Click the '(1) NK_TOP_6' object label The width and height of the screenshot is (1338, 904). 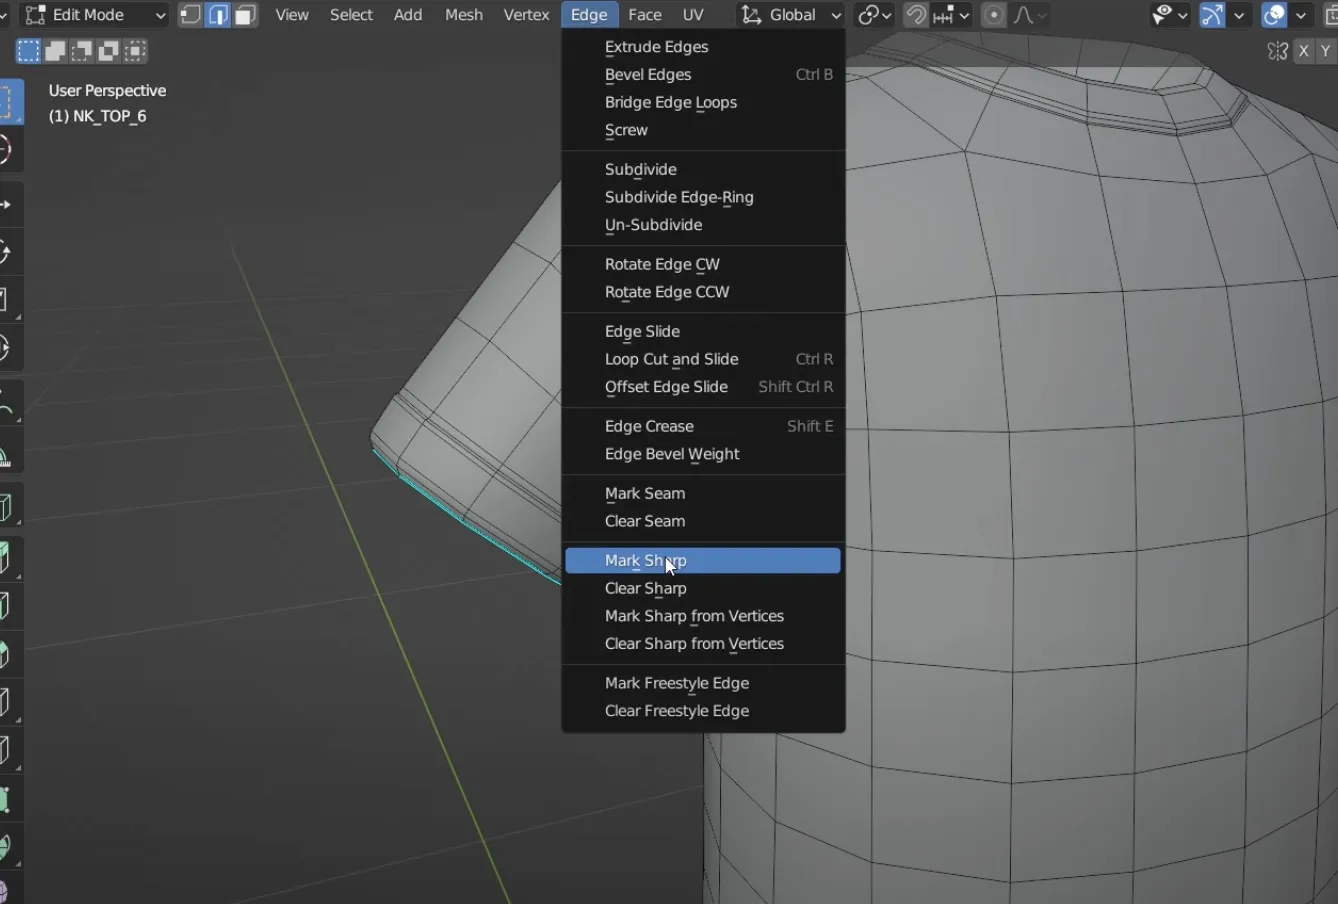pyautogui.click(x=98, y=117)
